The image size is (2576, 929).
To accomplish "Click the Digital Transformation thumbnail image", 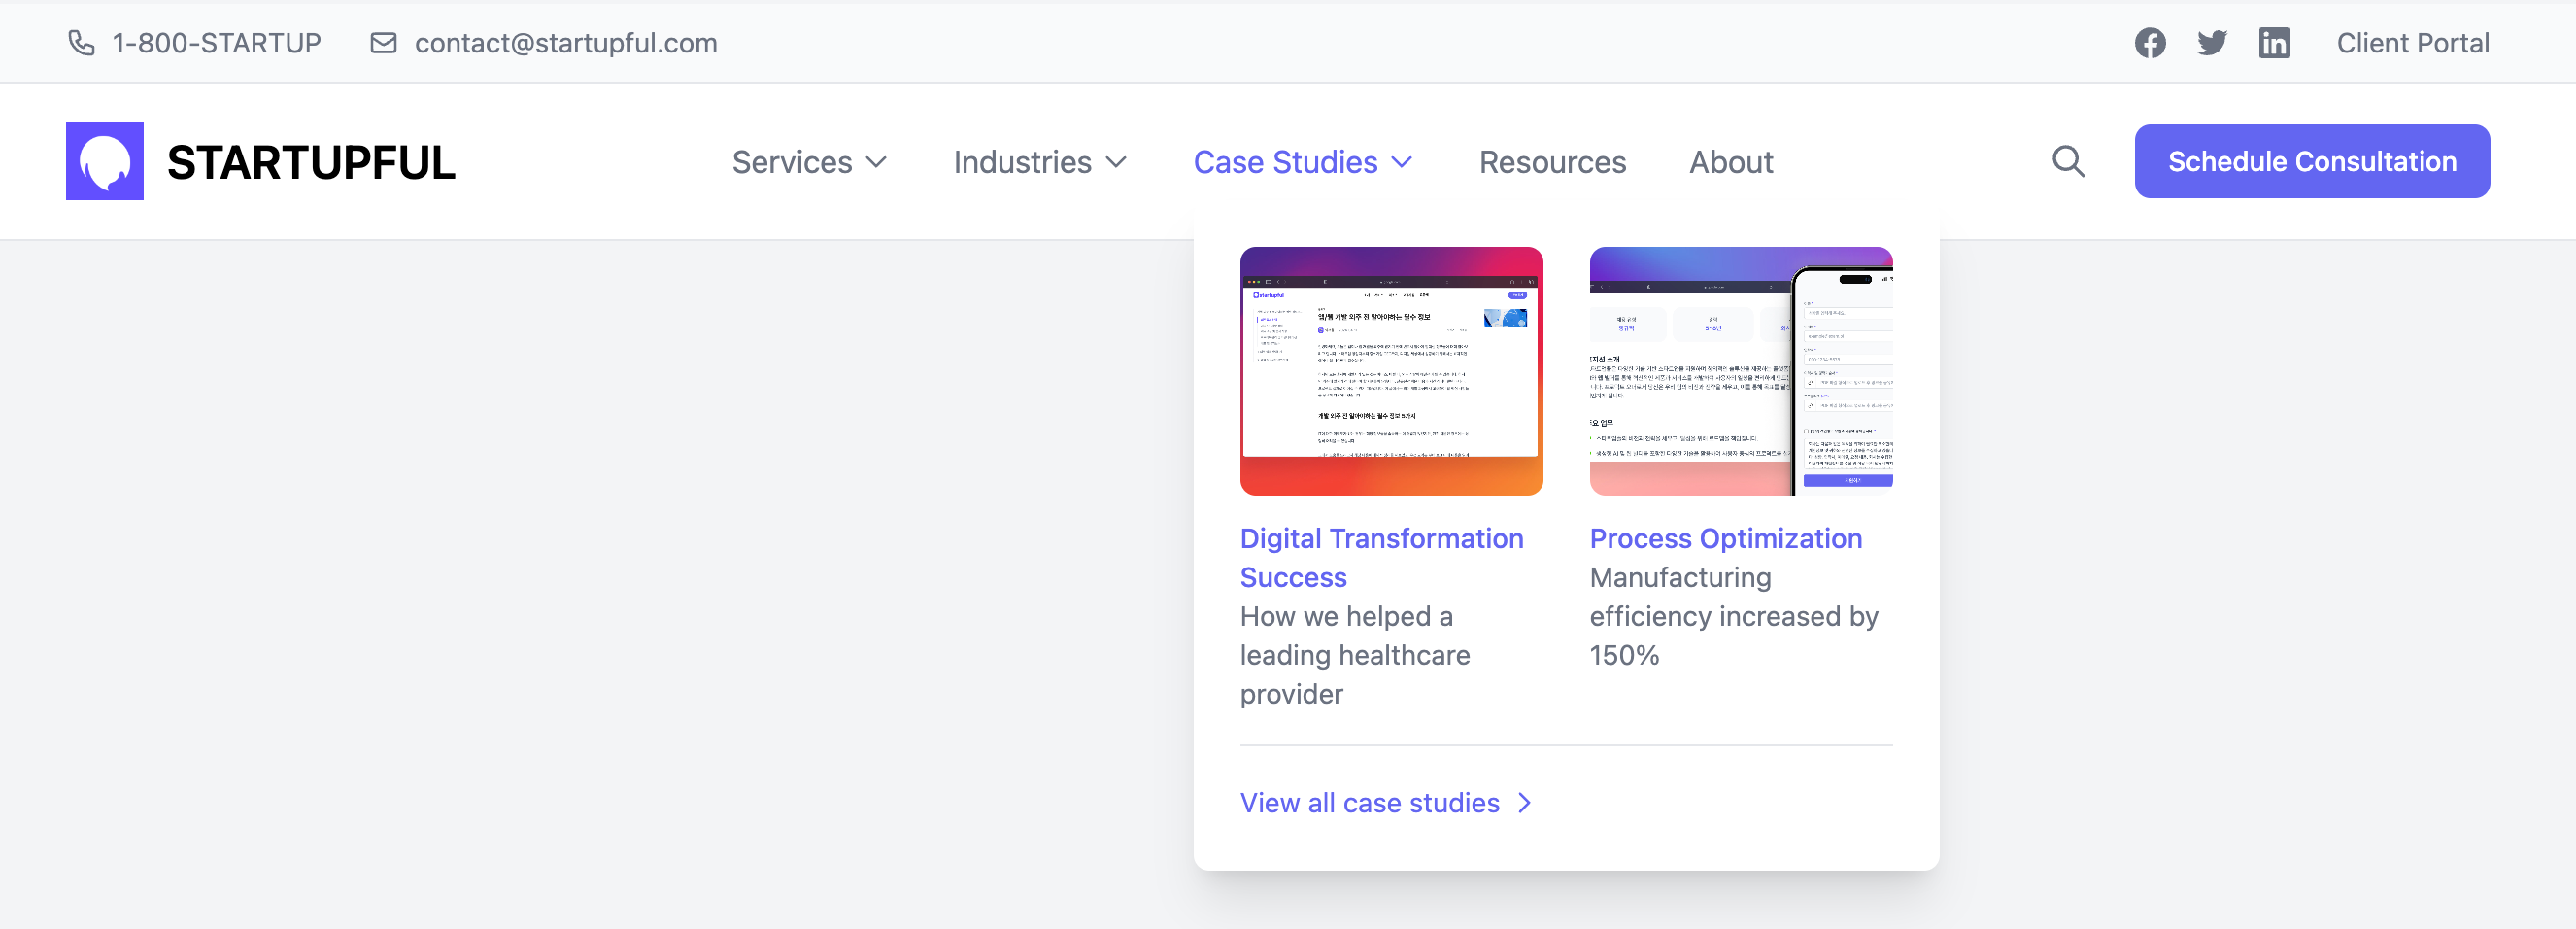I will pos(1391,371).
